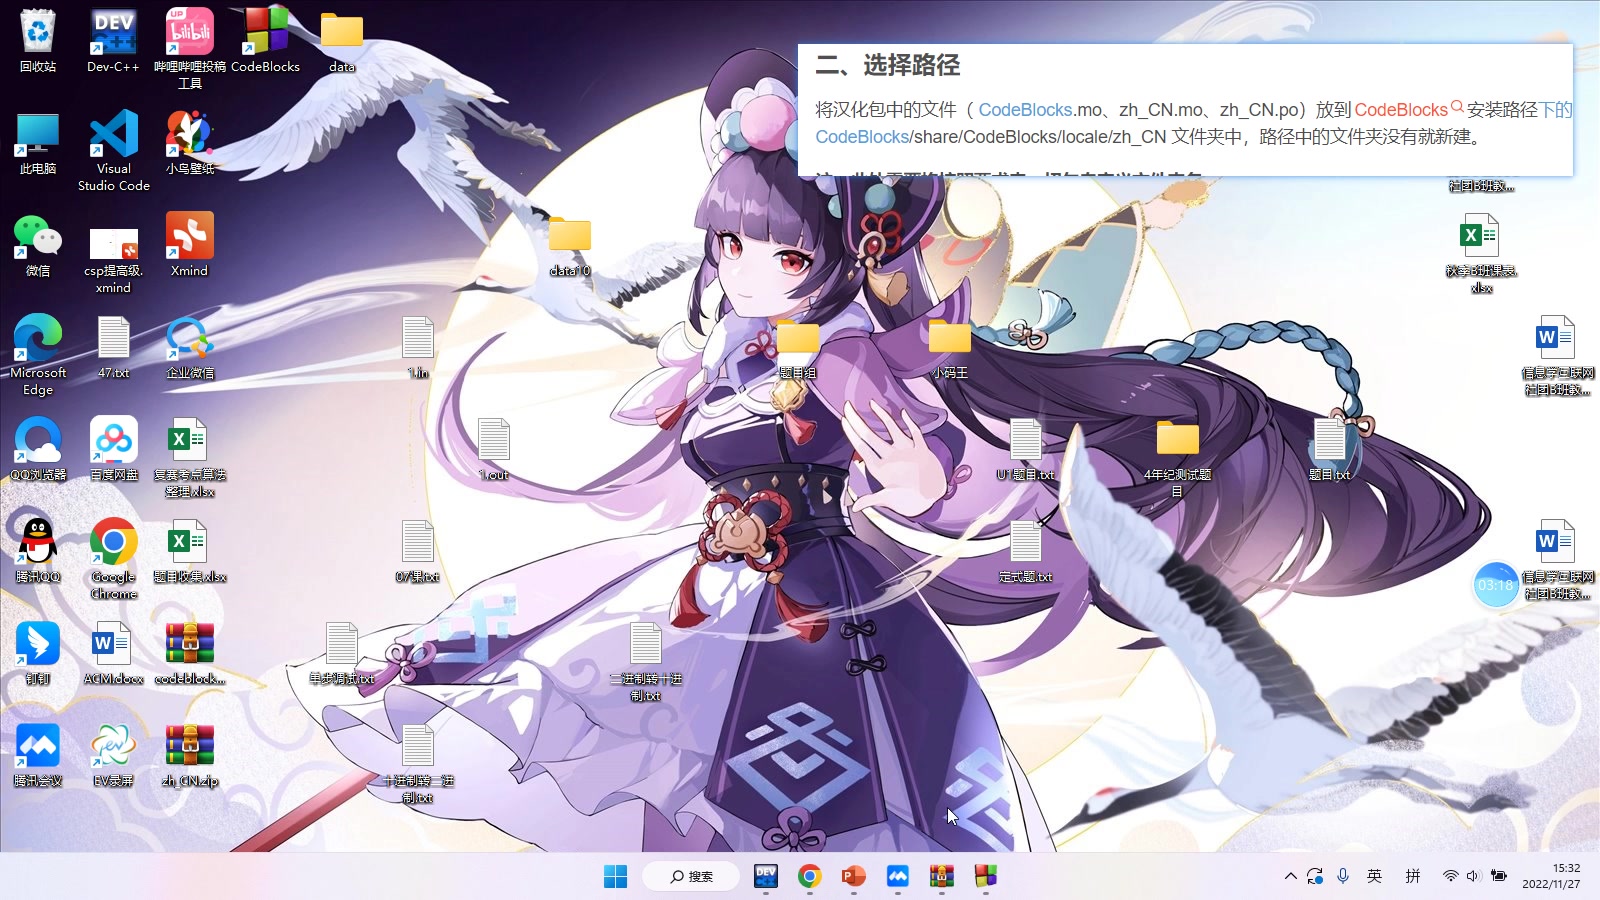Viewport: 1600px width, 900px height.
Task: Launch the 百度网盘 desktop shortcut
Action: click(x=114, y=450)
